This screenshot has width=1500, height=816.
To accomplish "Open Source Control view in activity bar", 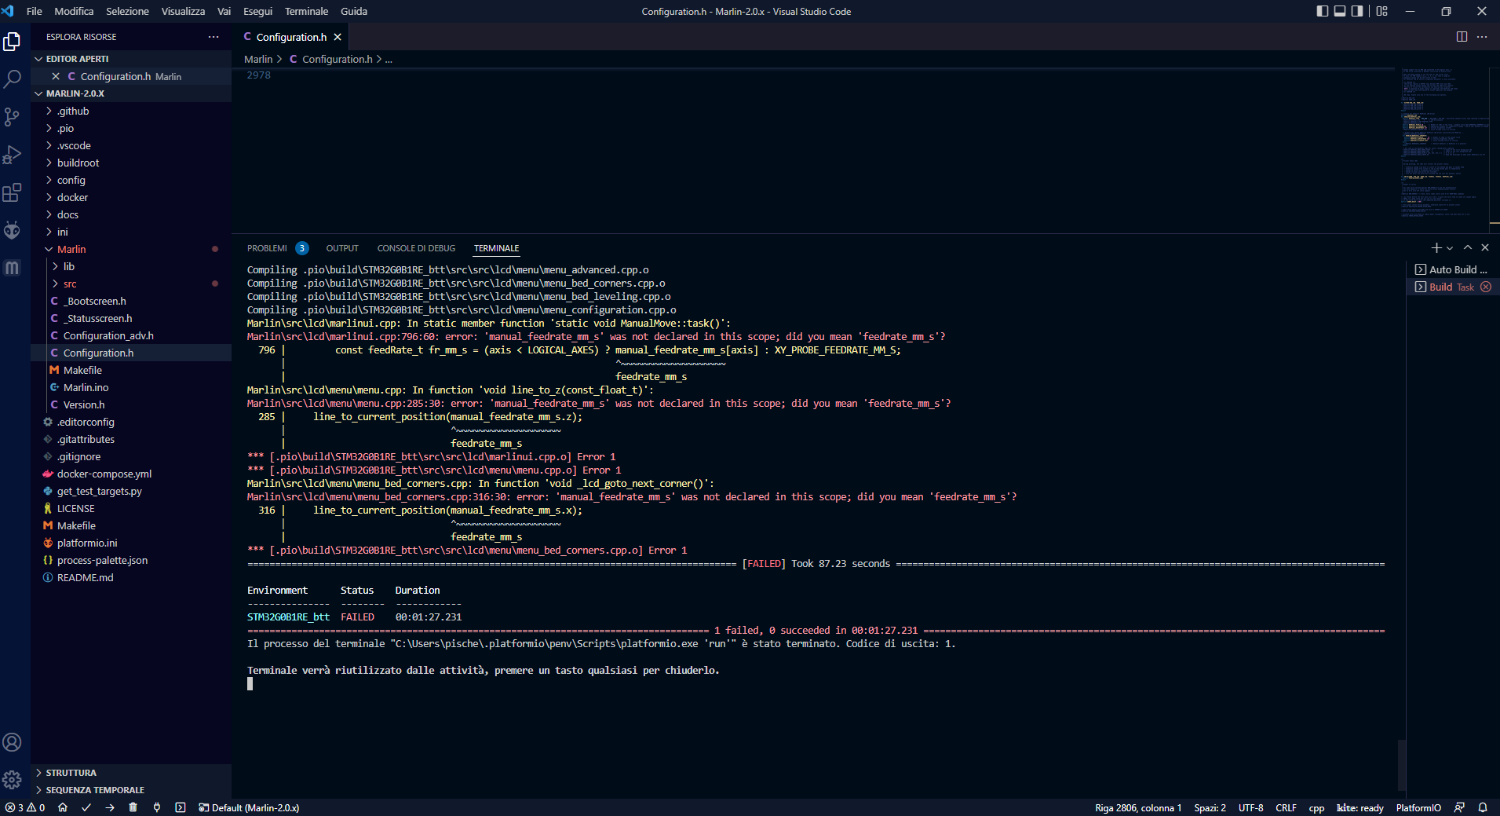I will click(x=12, y=117).
